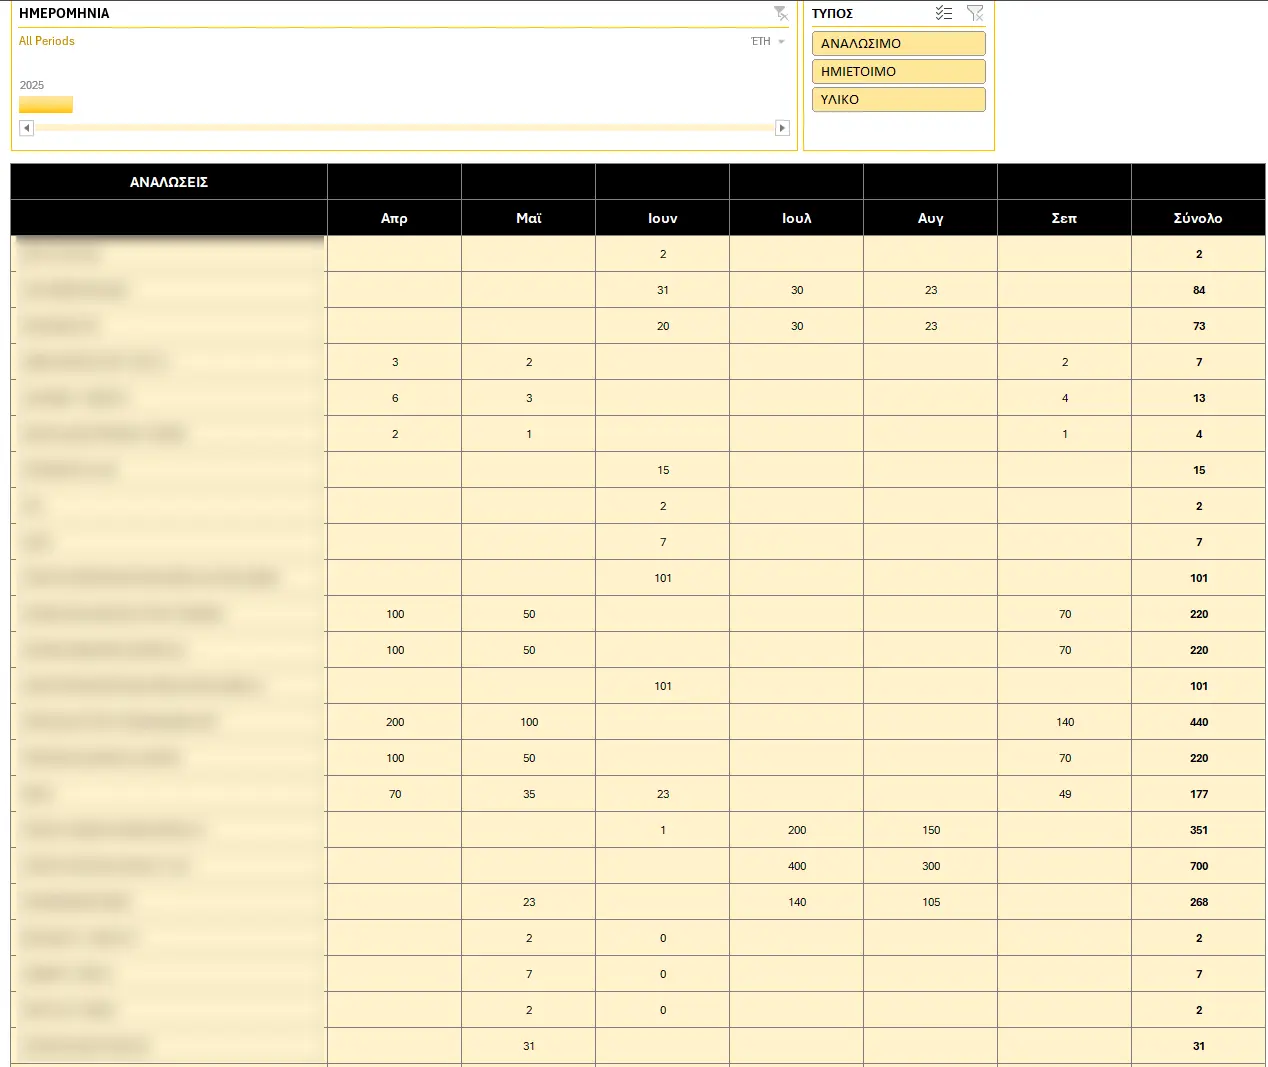Toggle the ΗΜΙΕΤΟΙΜΟ slicer item

898,72
